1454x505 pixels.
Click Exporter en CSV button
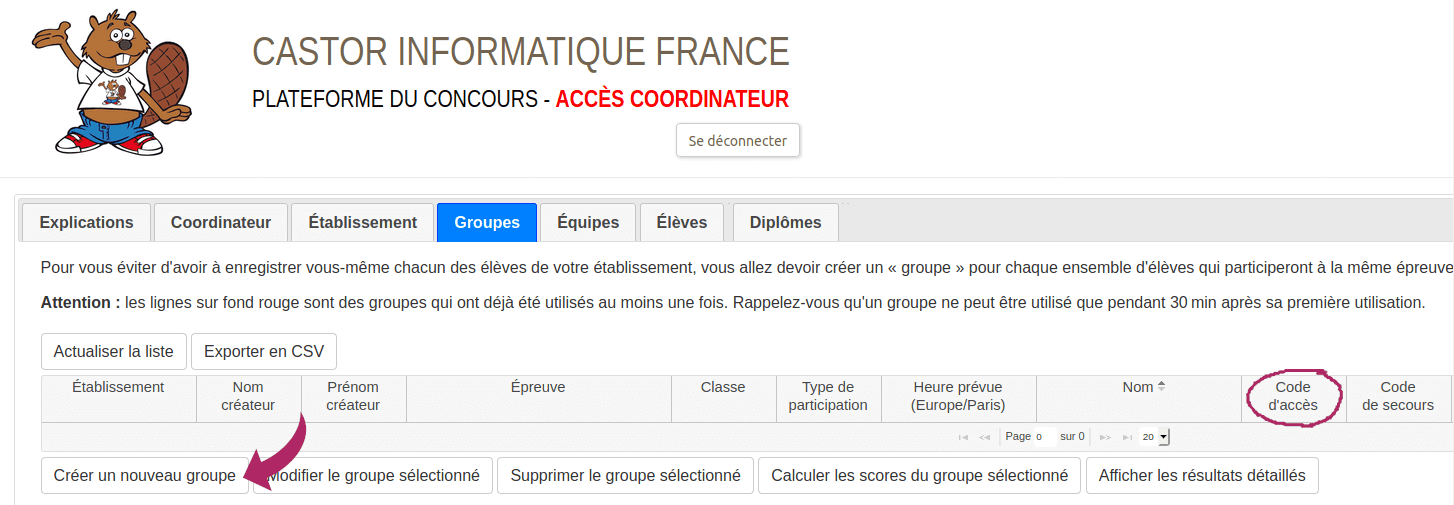point(264,351)
